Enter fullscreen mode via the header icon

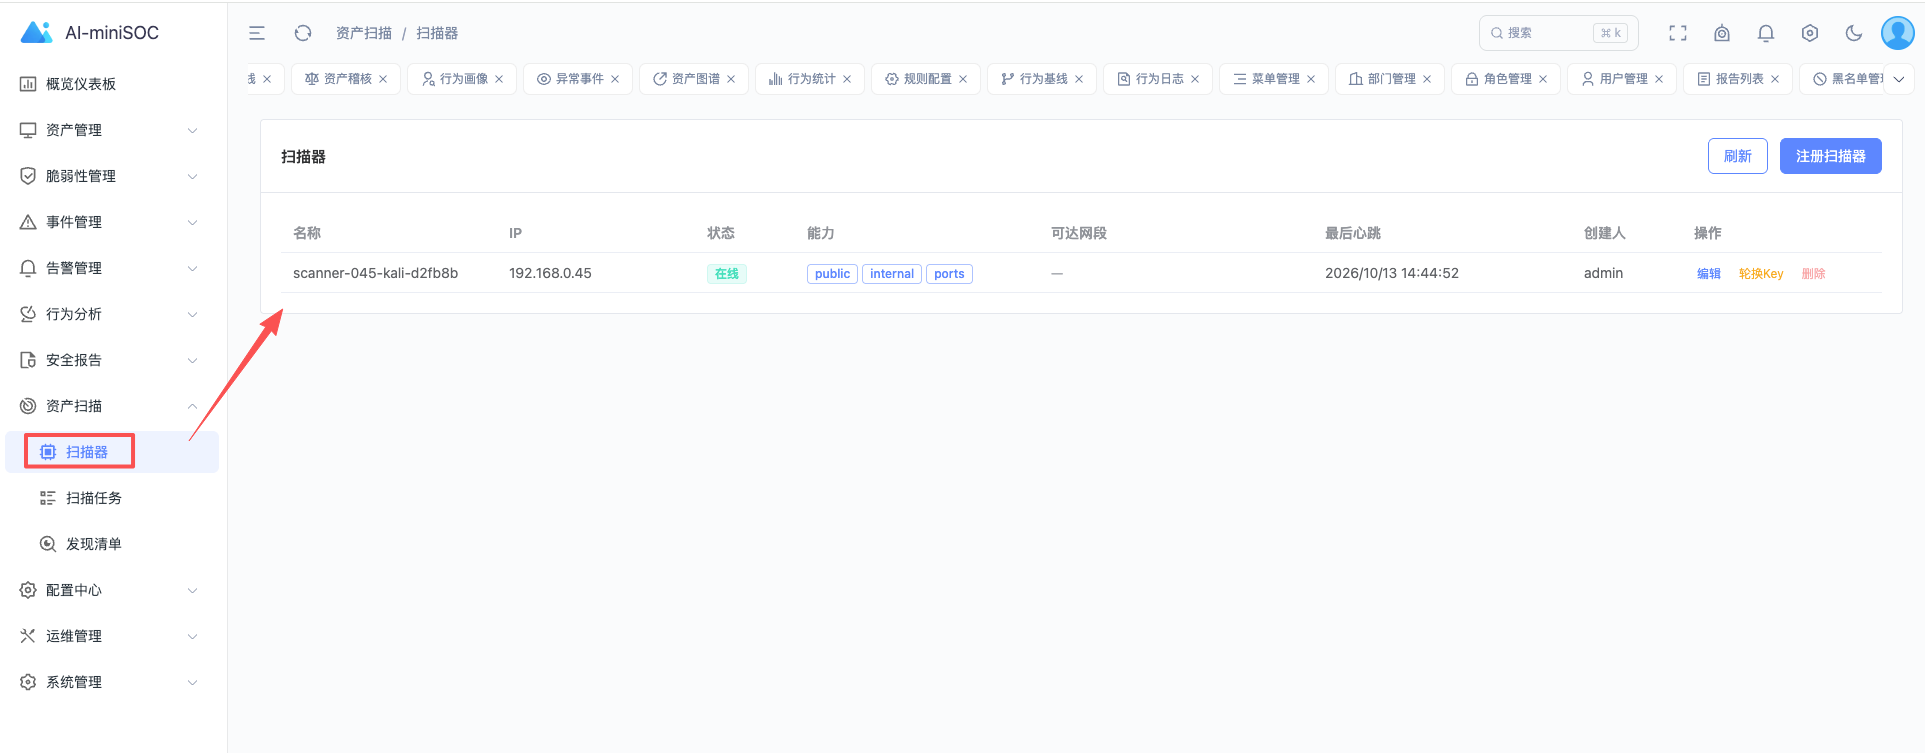click(1678, 33)
